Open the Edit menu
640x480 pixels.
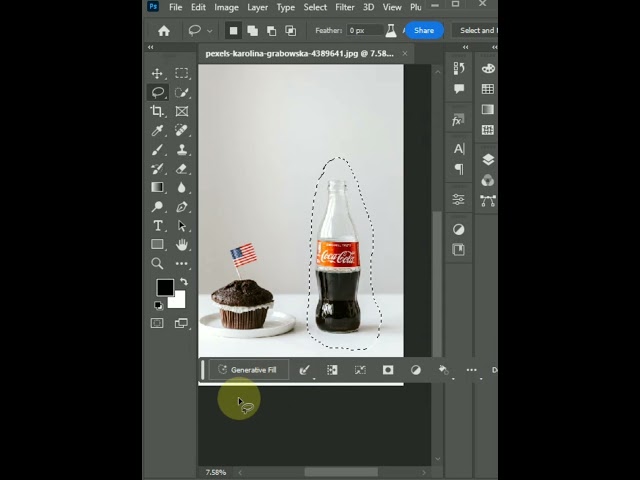pyautogui.click(x=198, y=7)
